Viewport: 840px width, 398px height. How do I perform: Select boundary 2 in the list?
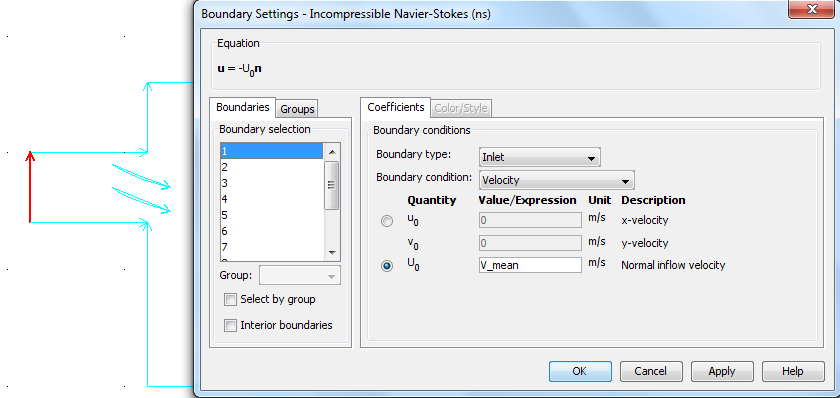(272, 167)
